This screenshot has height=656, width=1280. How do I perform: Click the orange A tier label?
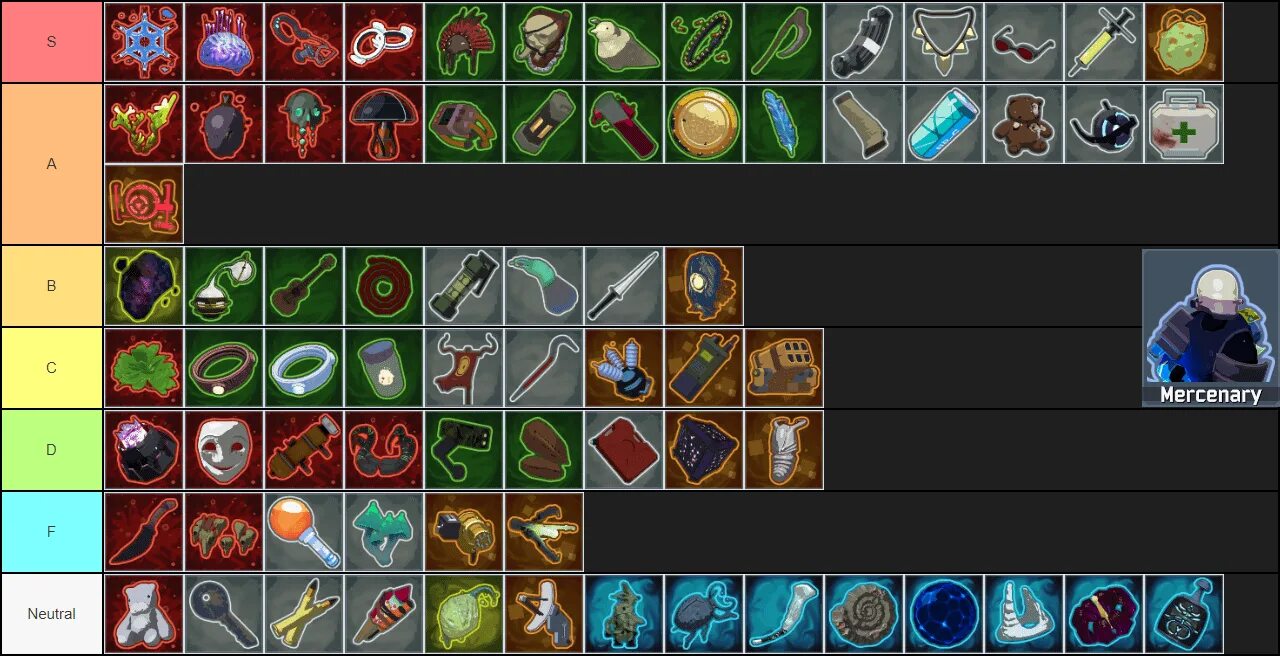click(52, 164)
